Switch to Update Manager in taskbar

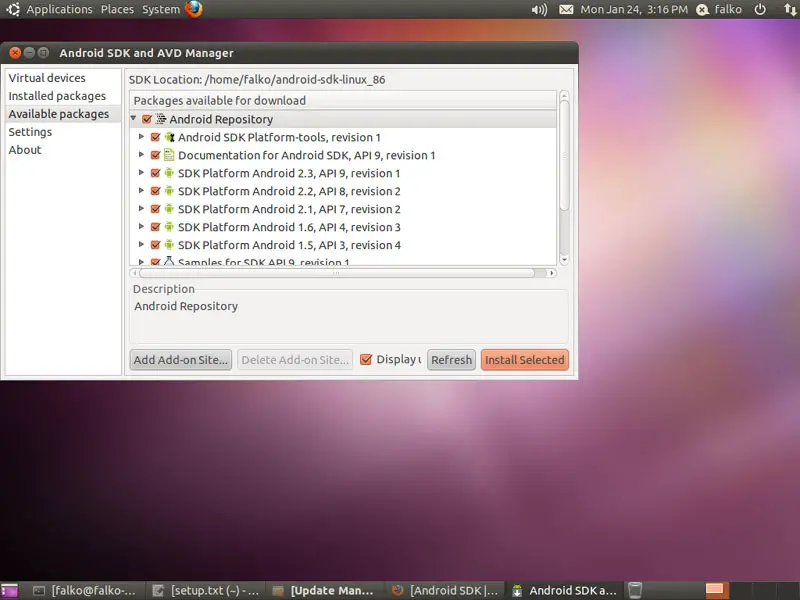323,591
